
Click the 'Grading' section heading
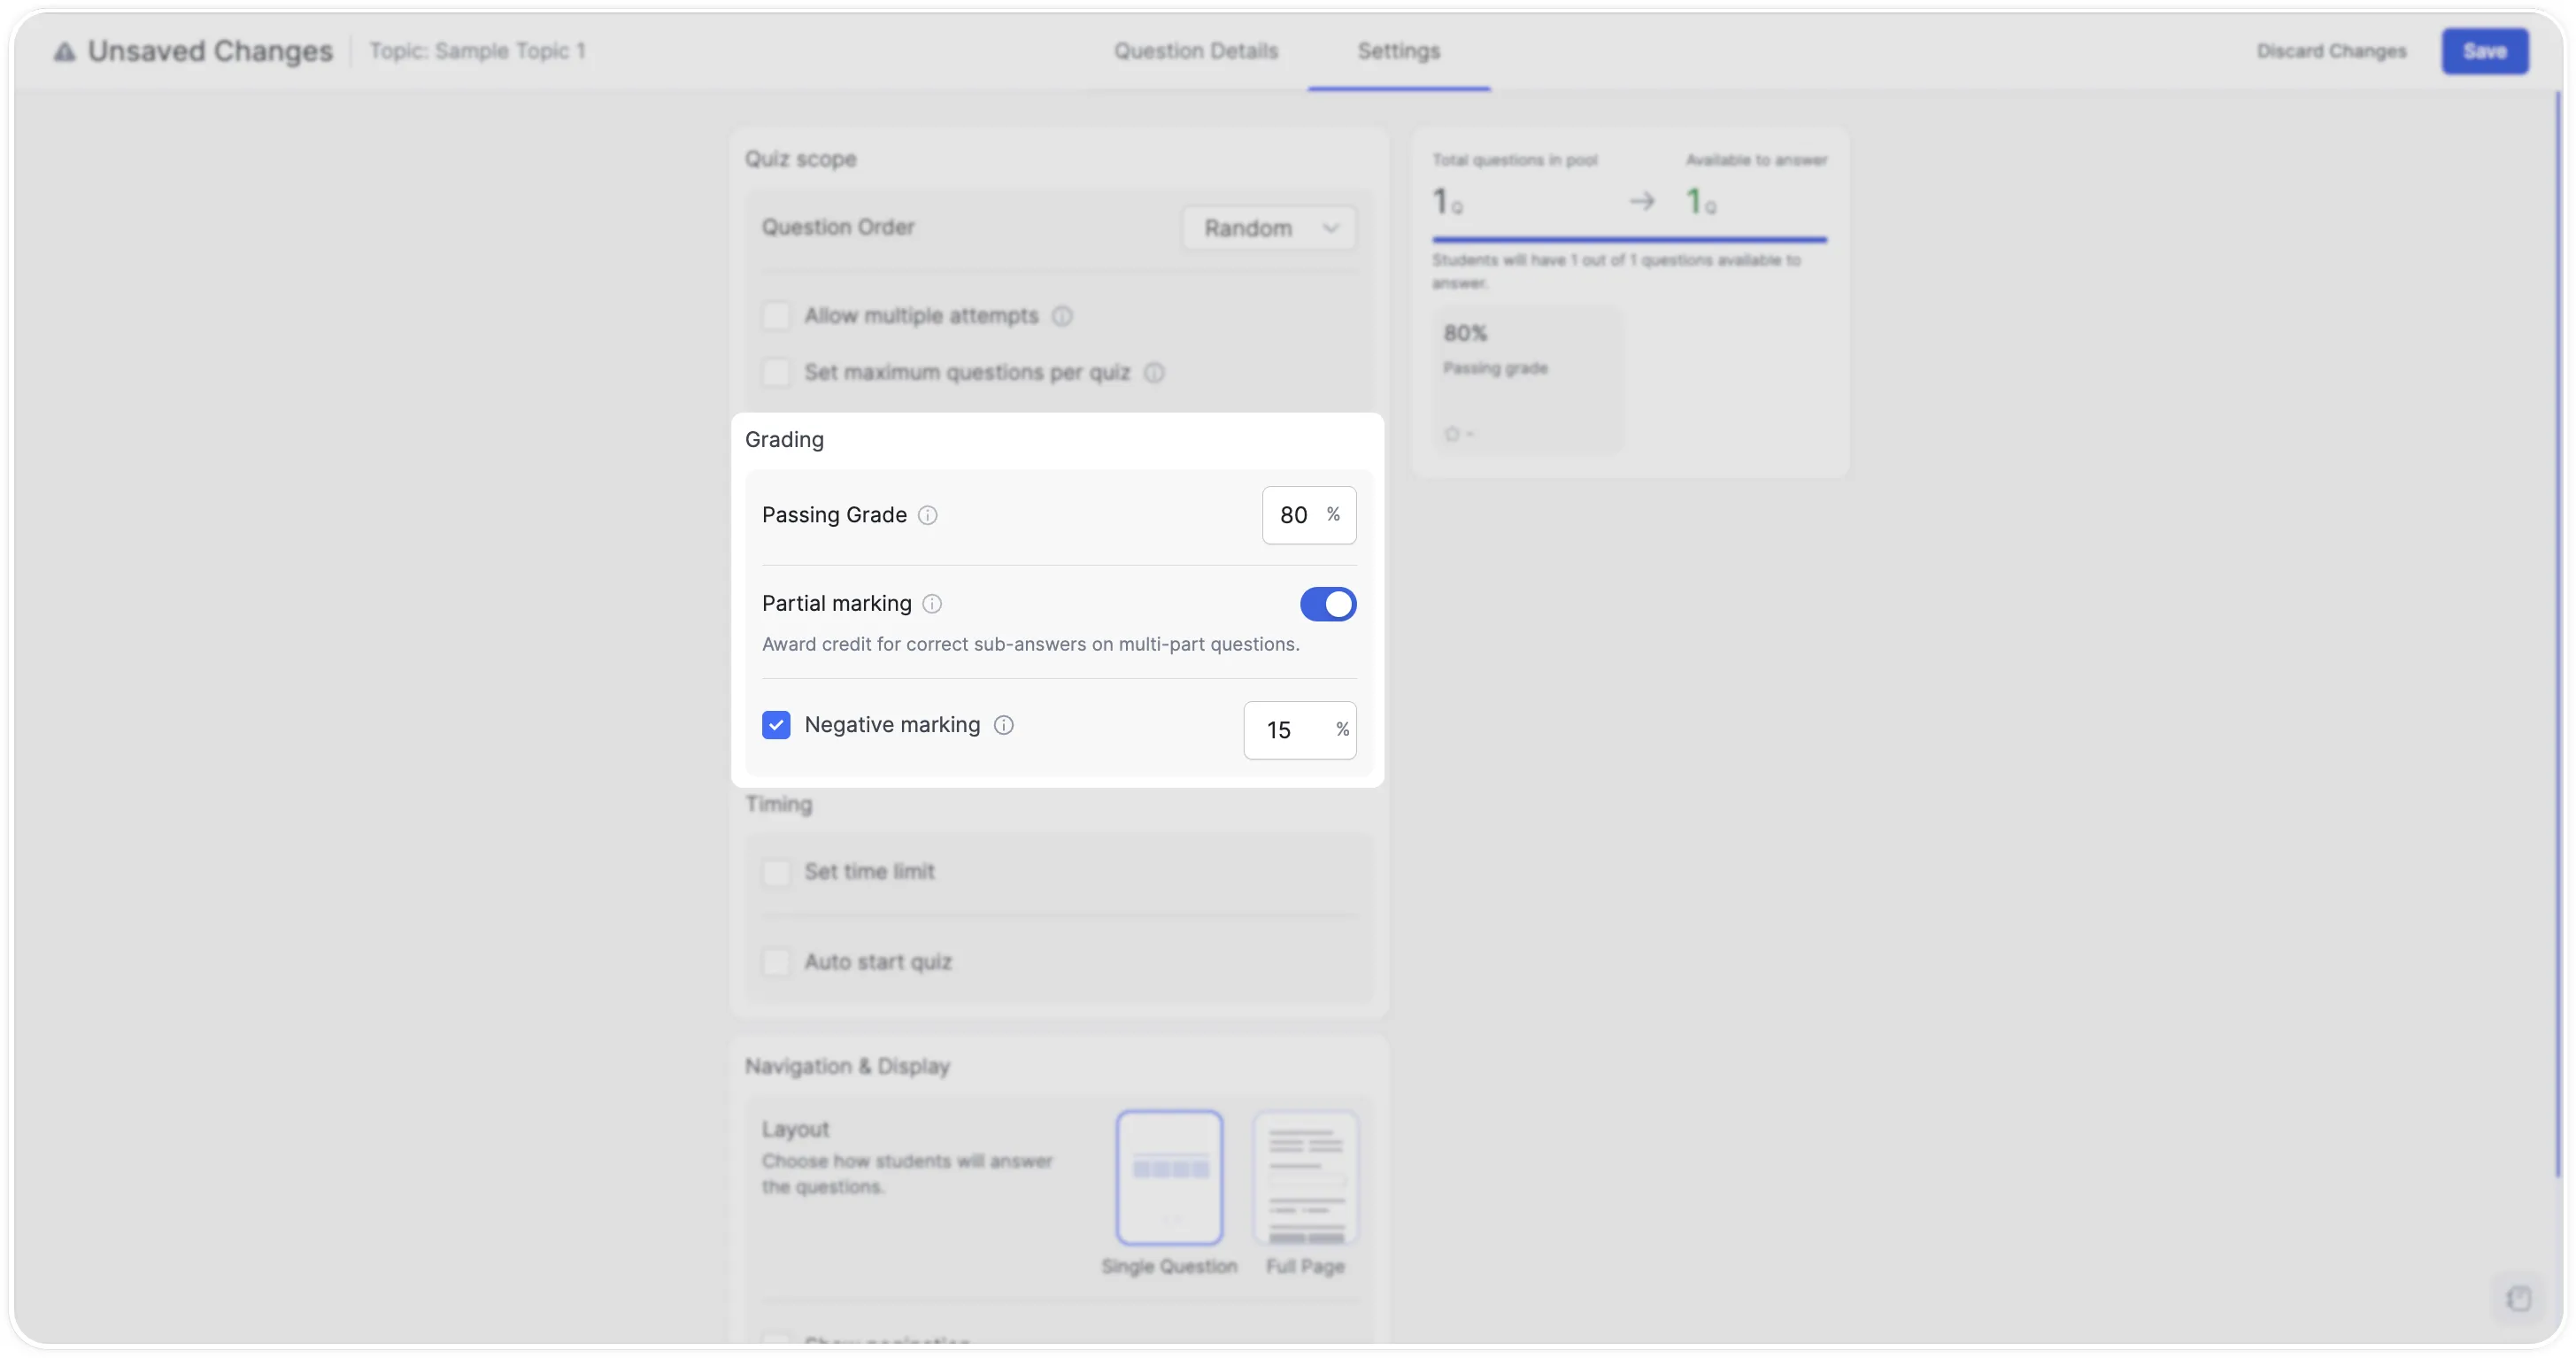click(x=784, y=440)
